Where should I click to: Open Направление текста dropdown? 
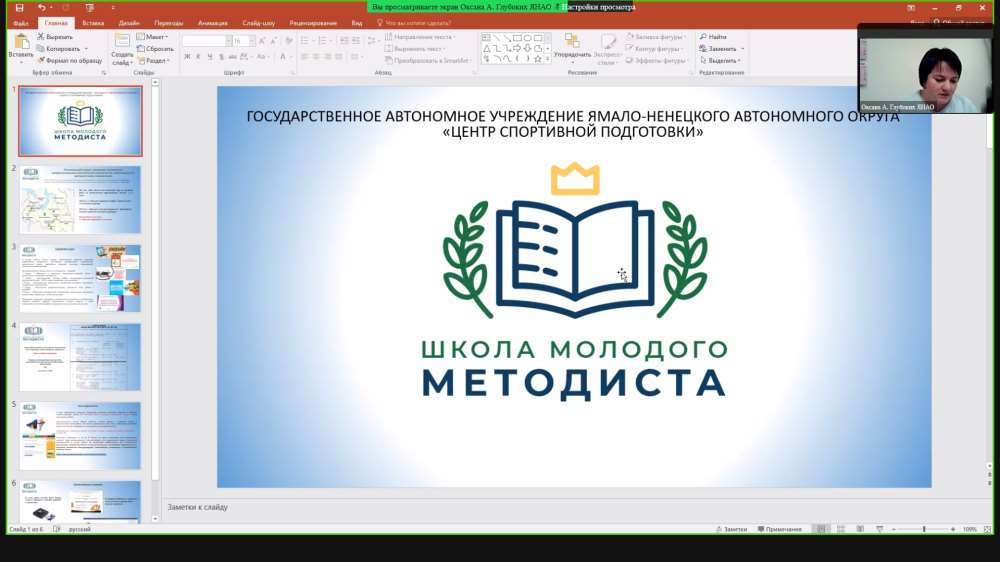(420, 37)
